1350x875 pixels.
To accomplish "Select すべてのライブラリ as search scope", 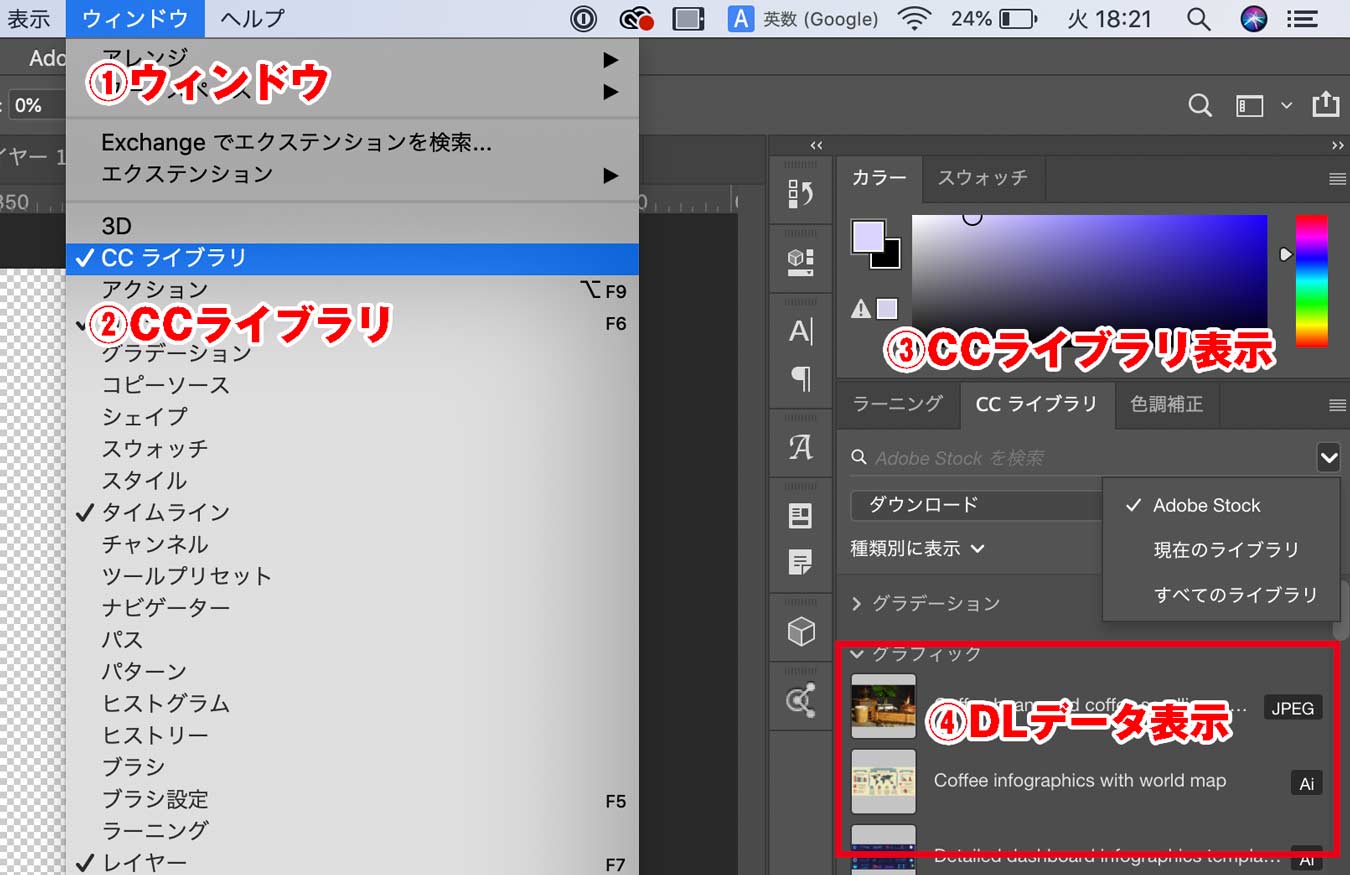I will 1221,595.
